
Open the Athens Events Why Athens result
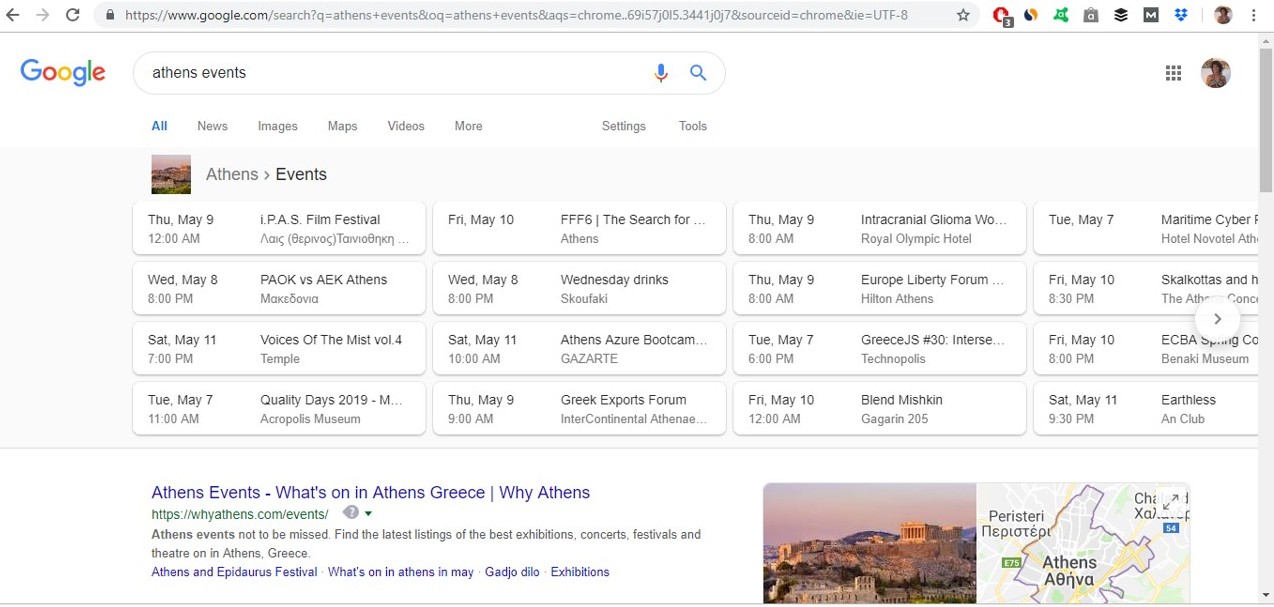371,493
